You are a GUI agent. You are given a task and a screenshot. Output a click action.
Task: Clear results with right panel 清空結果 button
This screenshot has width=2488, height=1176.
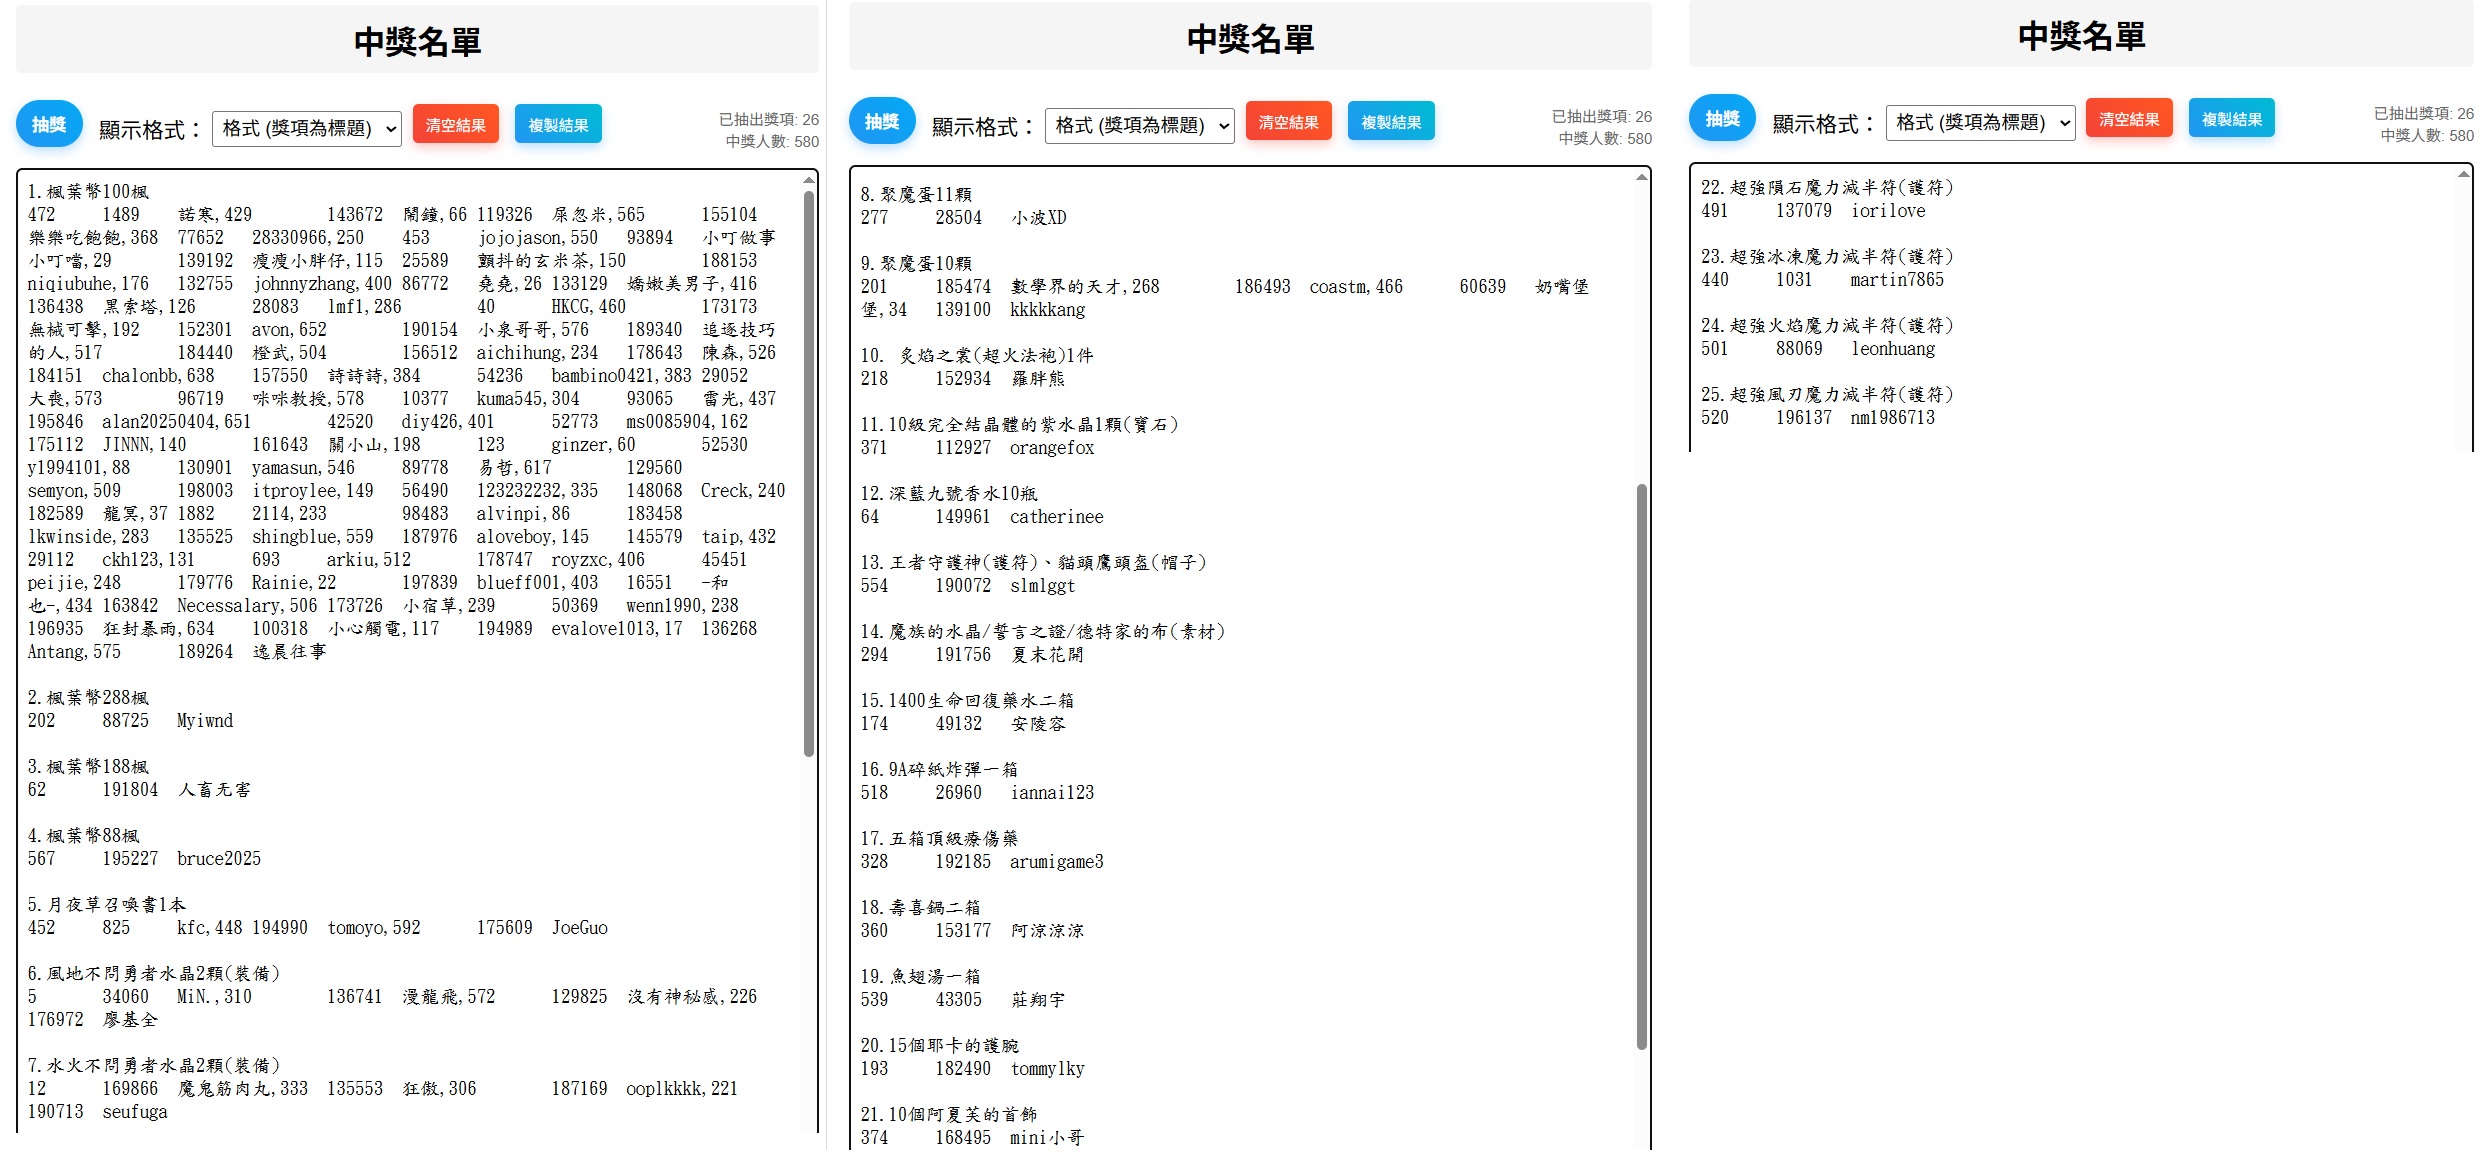click(2129, 119)
